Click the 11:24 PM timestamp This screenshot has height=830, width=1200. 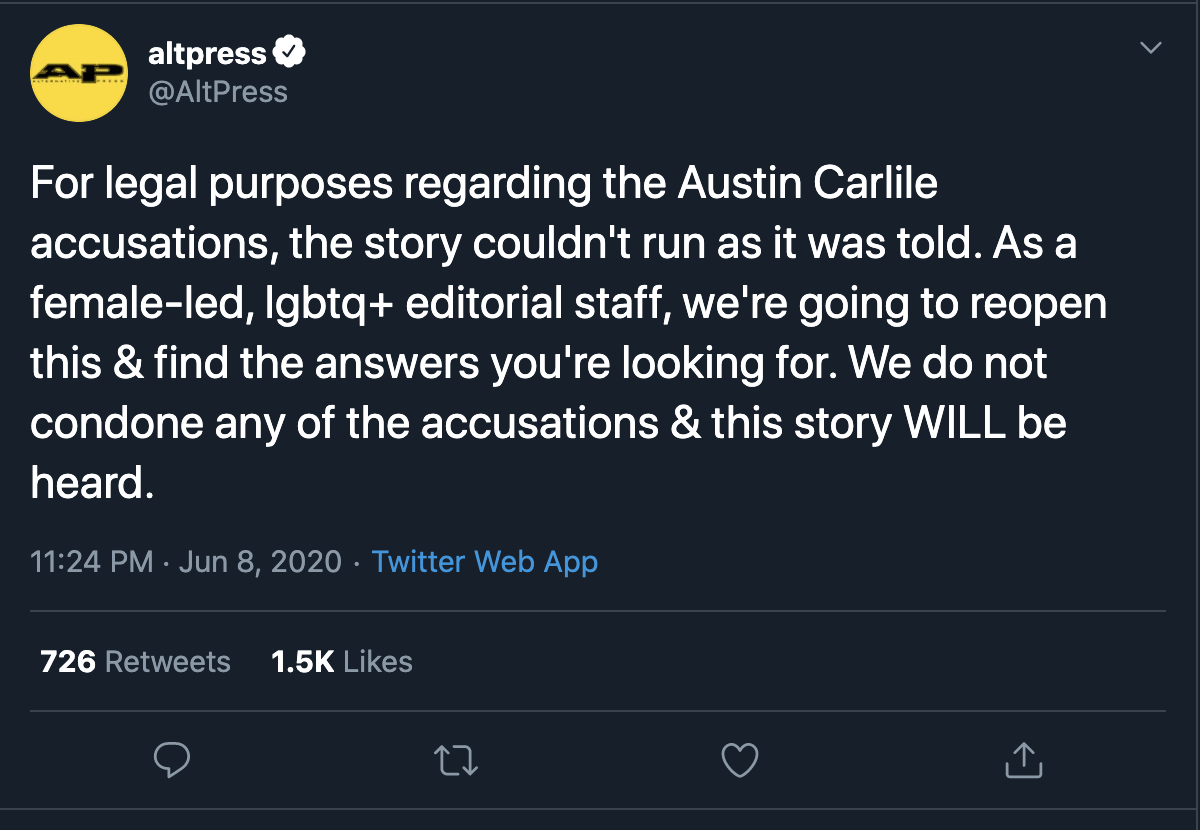coord(92,561)
